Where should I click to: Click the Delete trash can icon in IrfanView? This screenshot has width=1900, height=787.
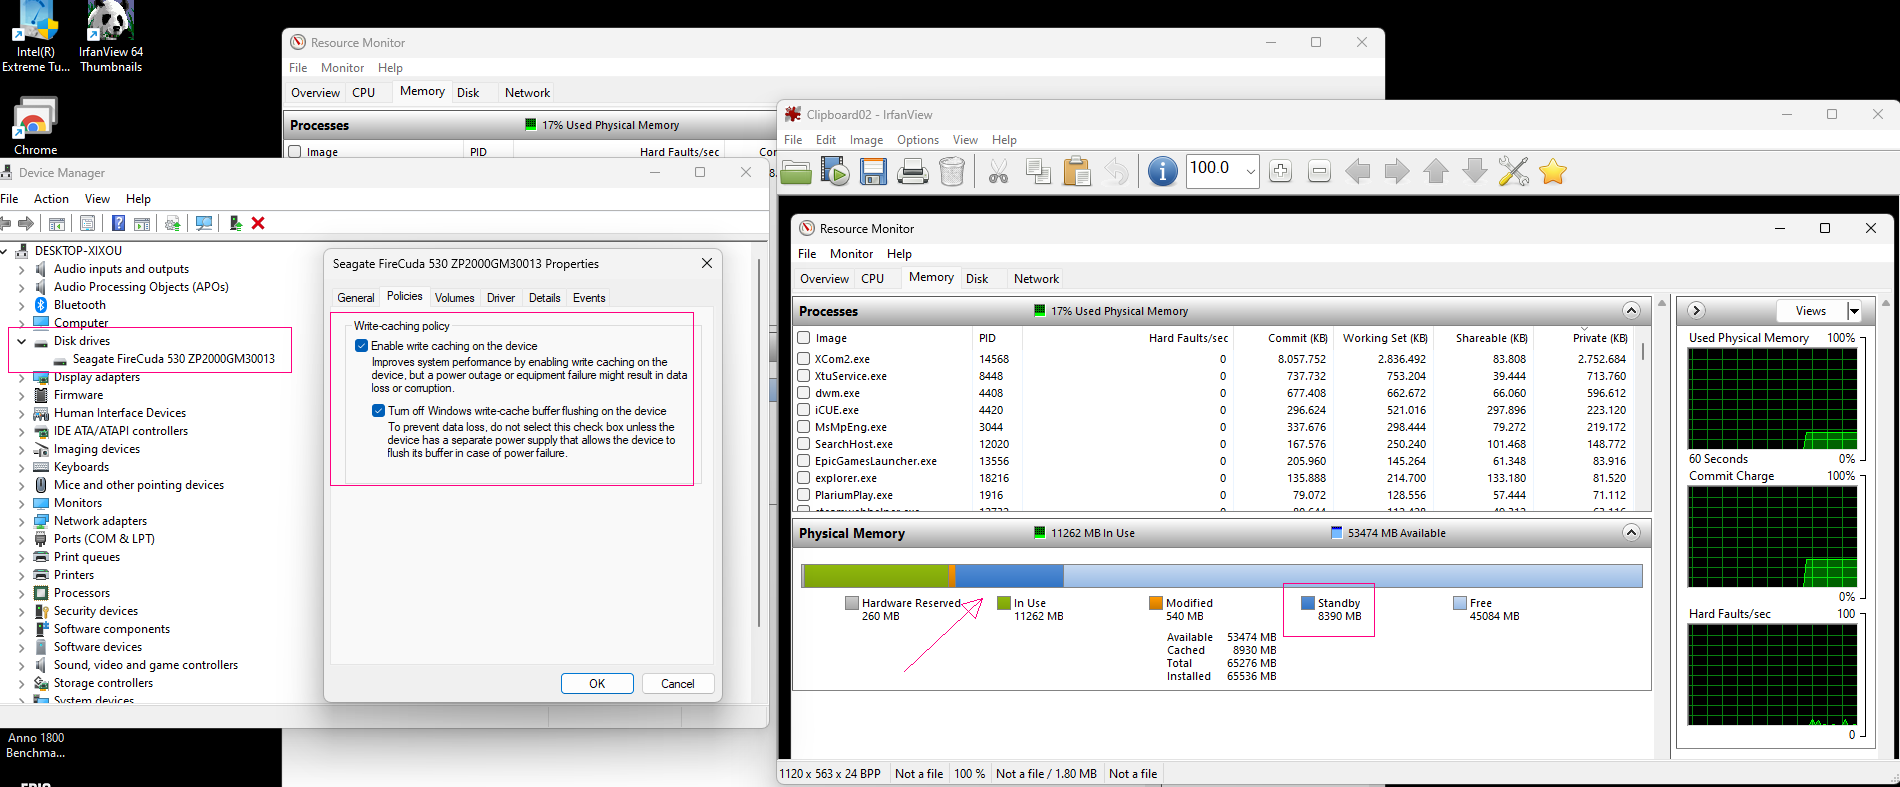coord(952,171)
